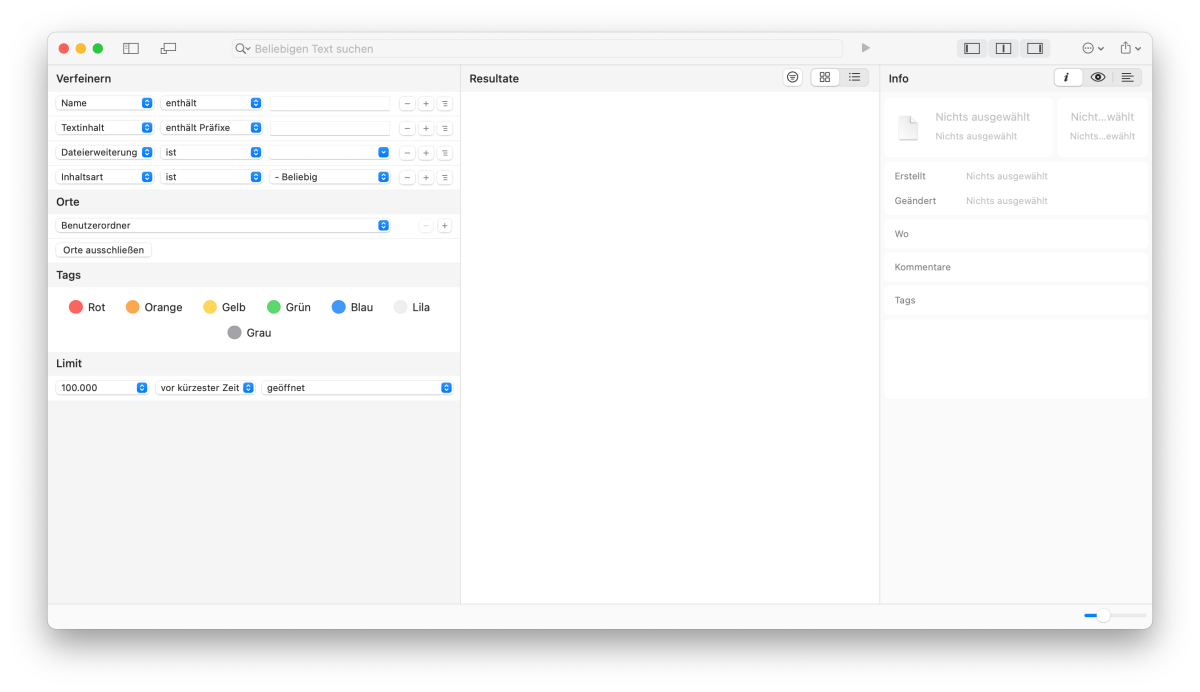Open the Dateierweiterung row options menu

click(445, 153)
